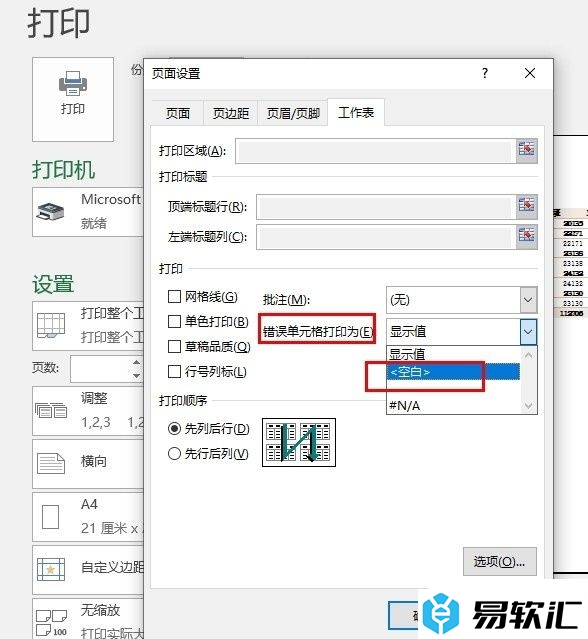Image resolution: width=588 pixels, height=639 pixels.
Task: Enable the 行号列标 row and column headings checkbox
Action: [x=174, y=372]
